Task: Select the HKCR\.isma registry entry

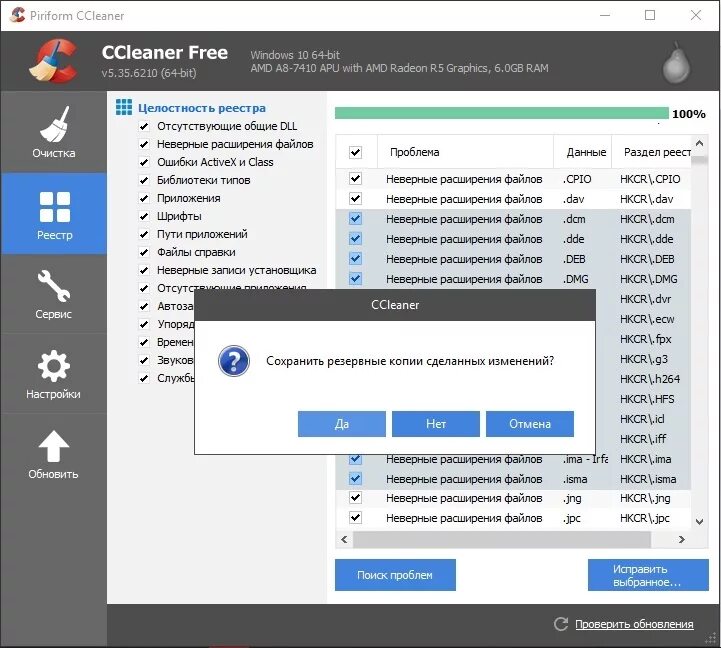Action: click(648, 479)
